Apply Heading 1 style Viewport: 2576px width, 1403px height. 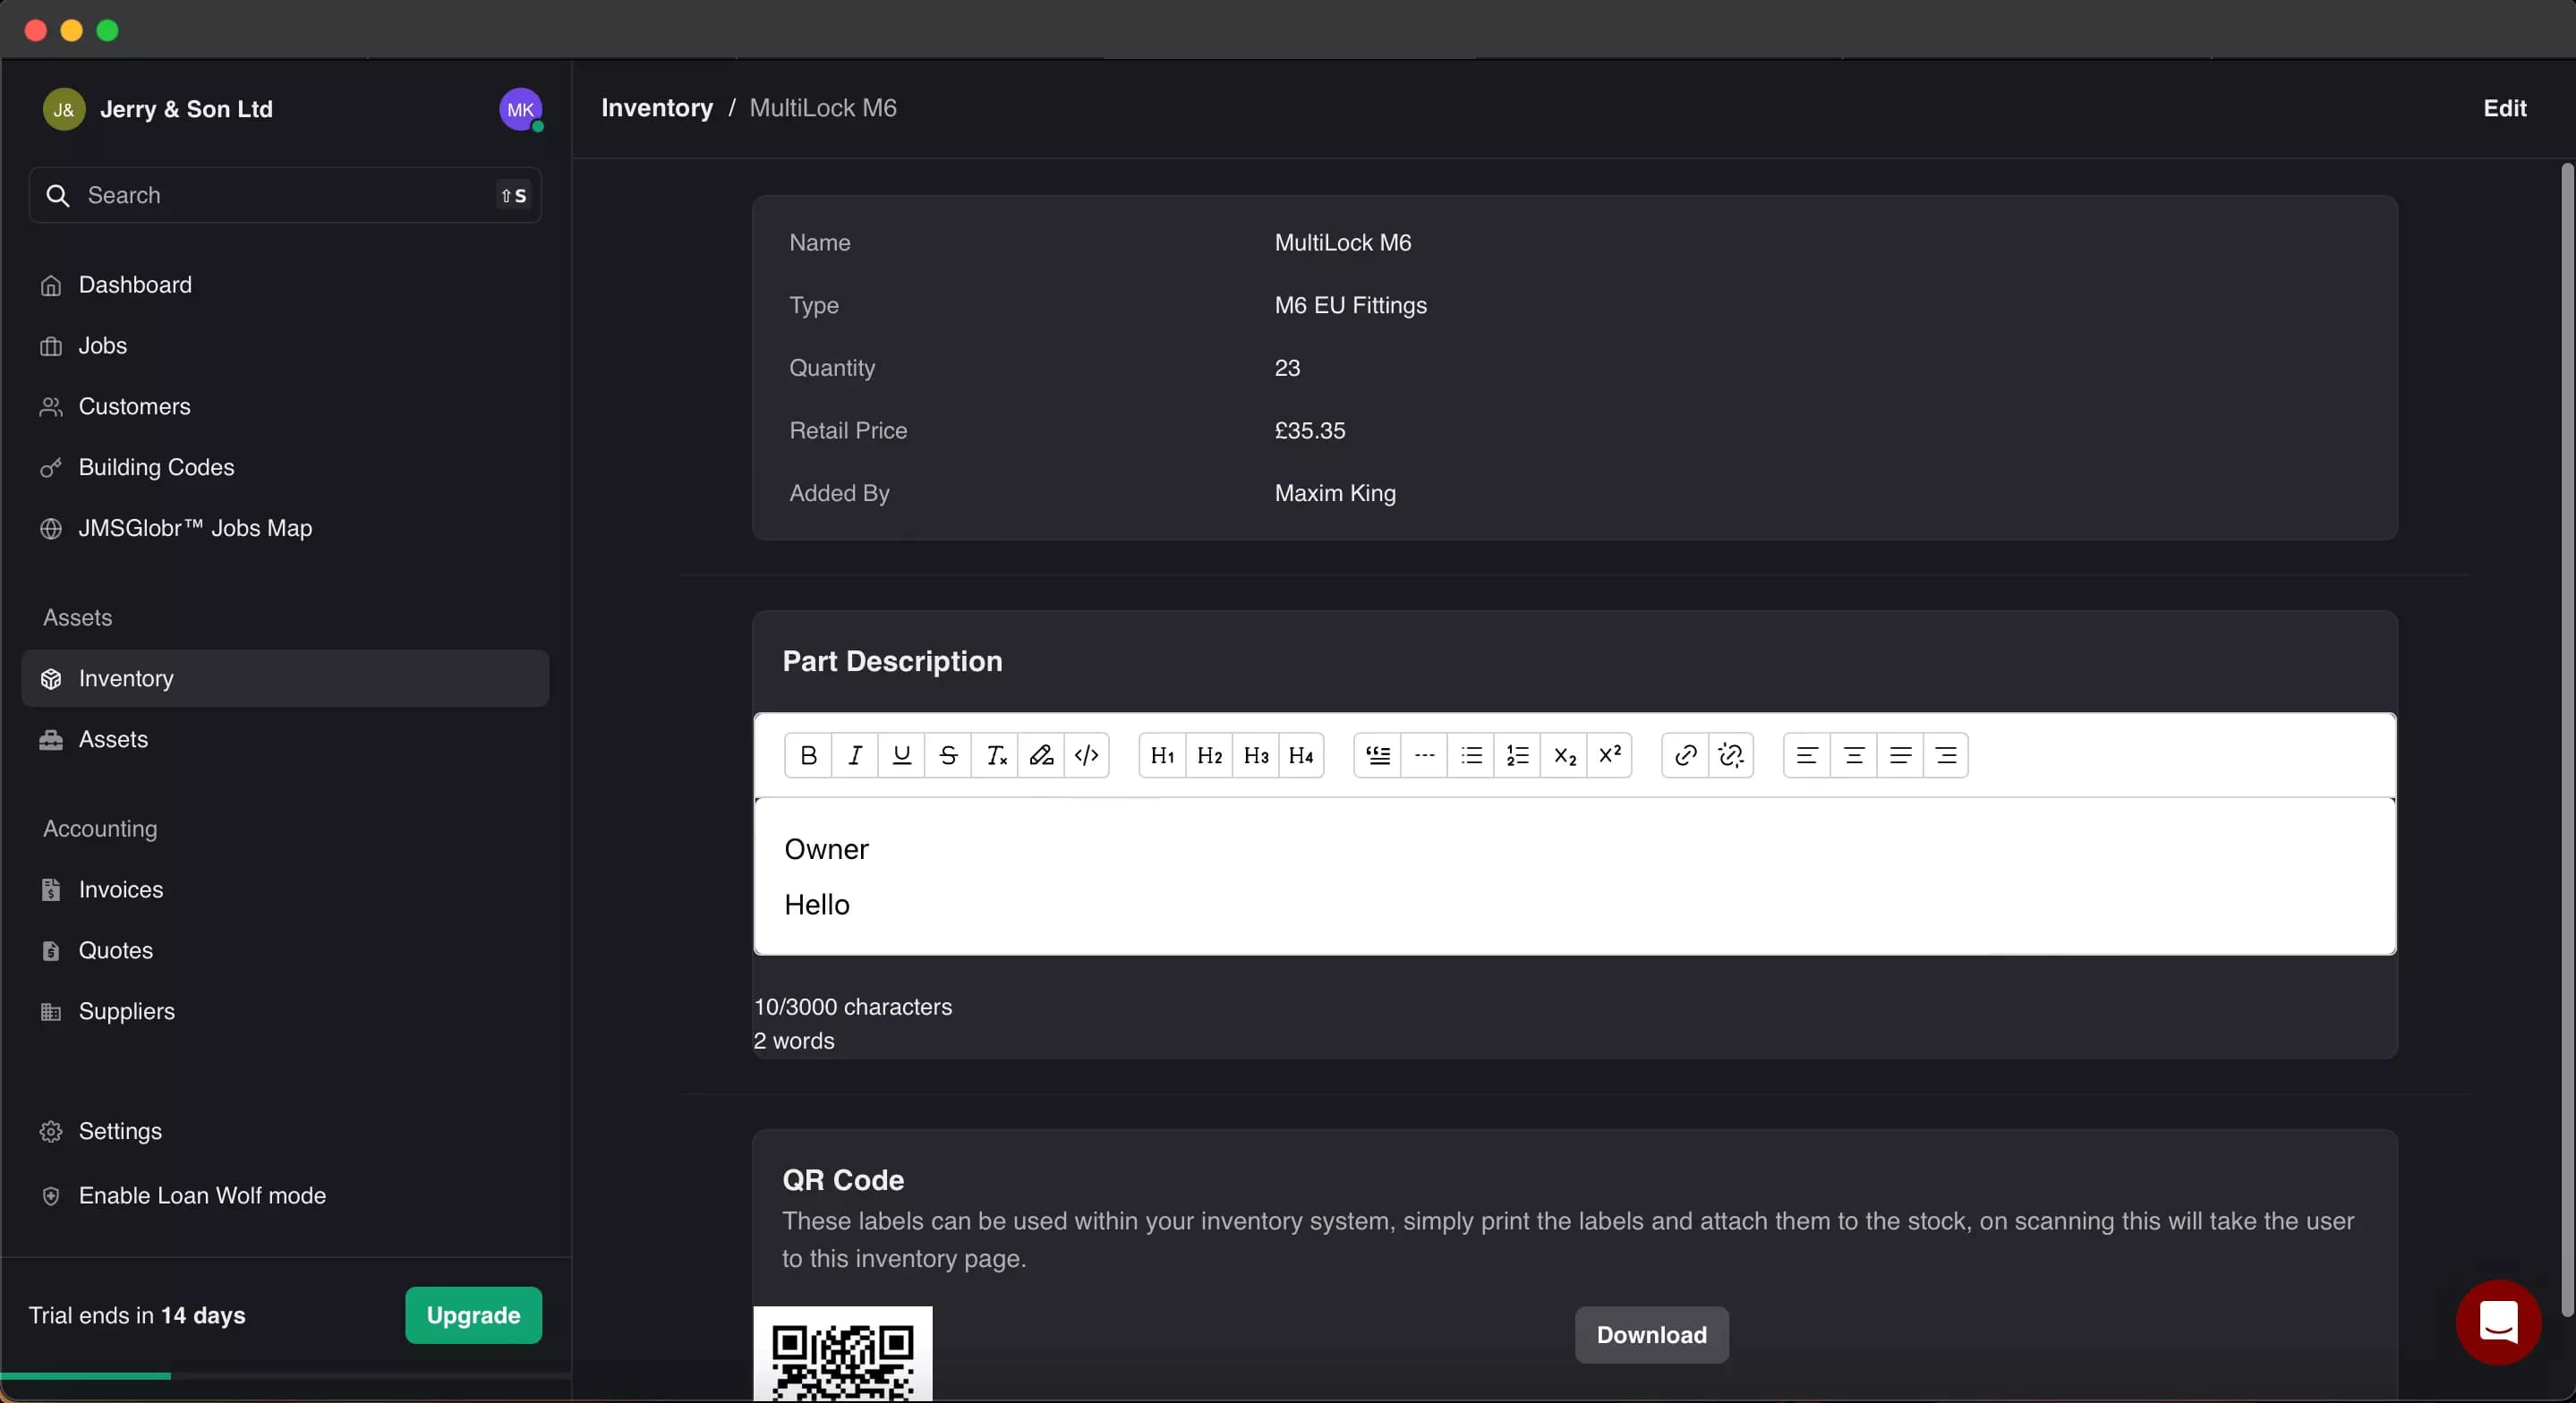tap(1162, 755)
